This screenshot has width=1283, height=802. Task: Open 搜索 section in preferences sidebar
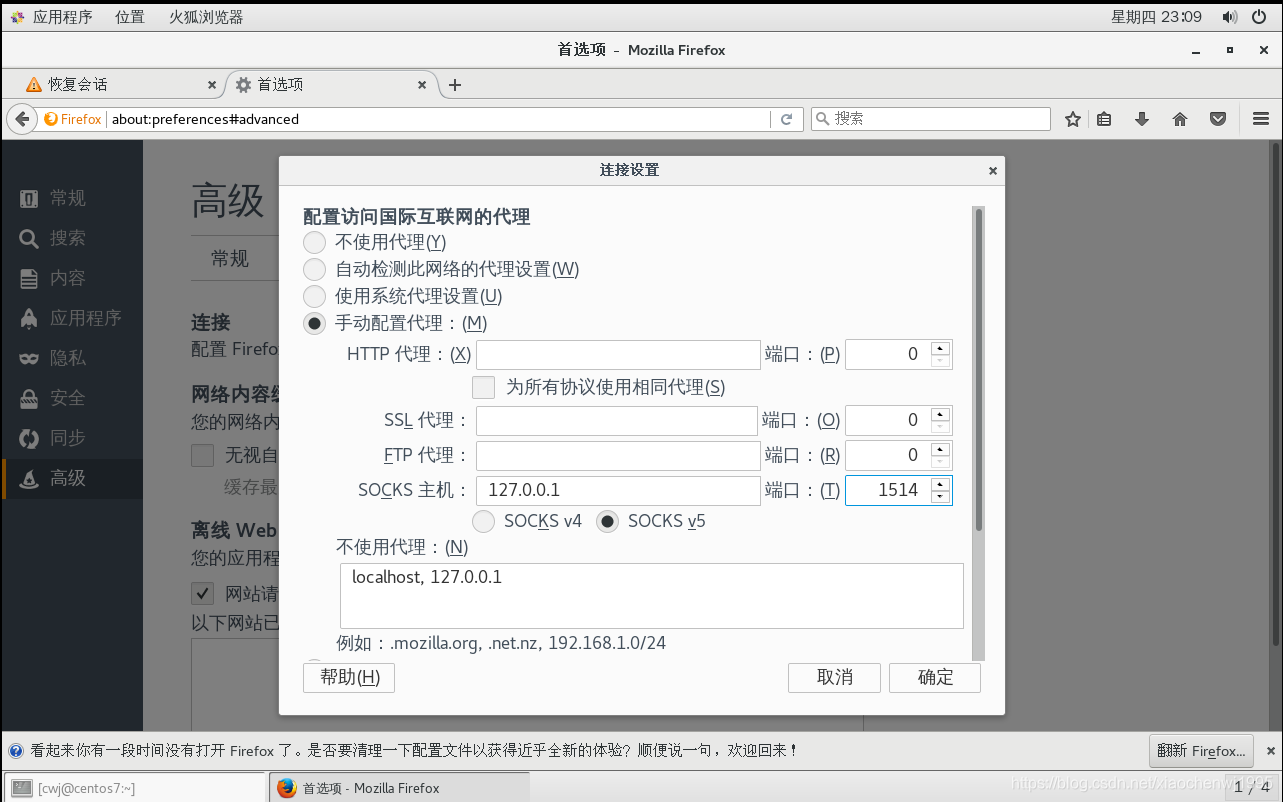(71, 238)
